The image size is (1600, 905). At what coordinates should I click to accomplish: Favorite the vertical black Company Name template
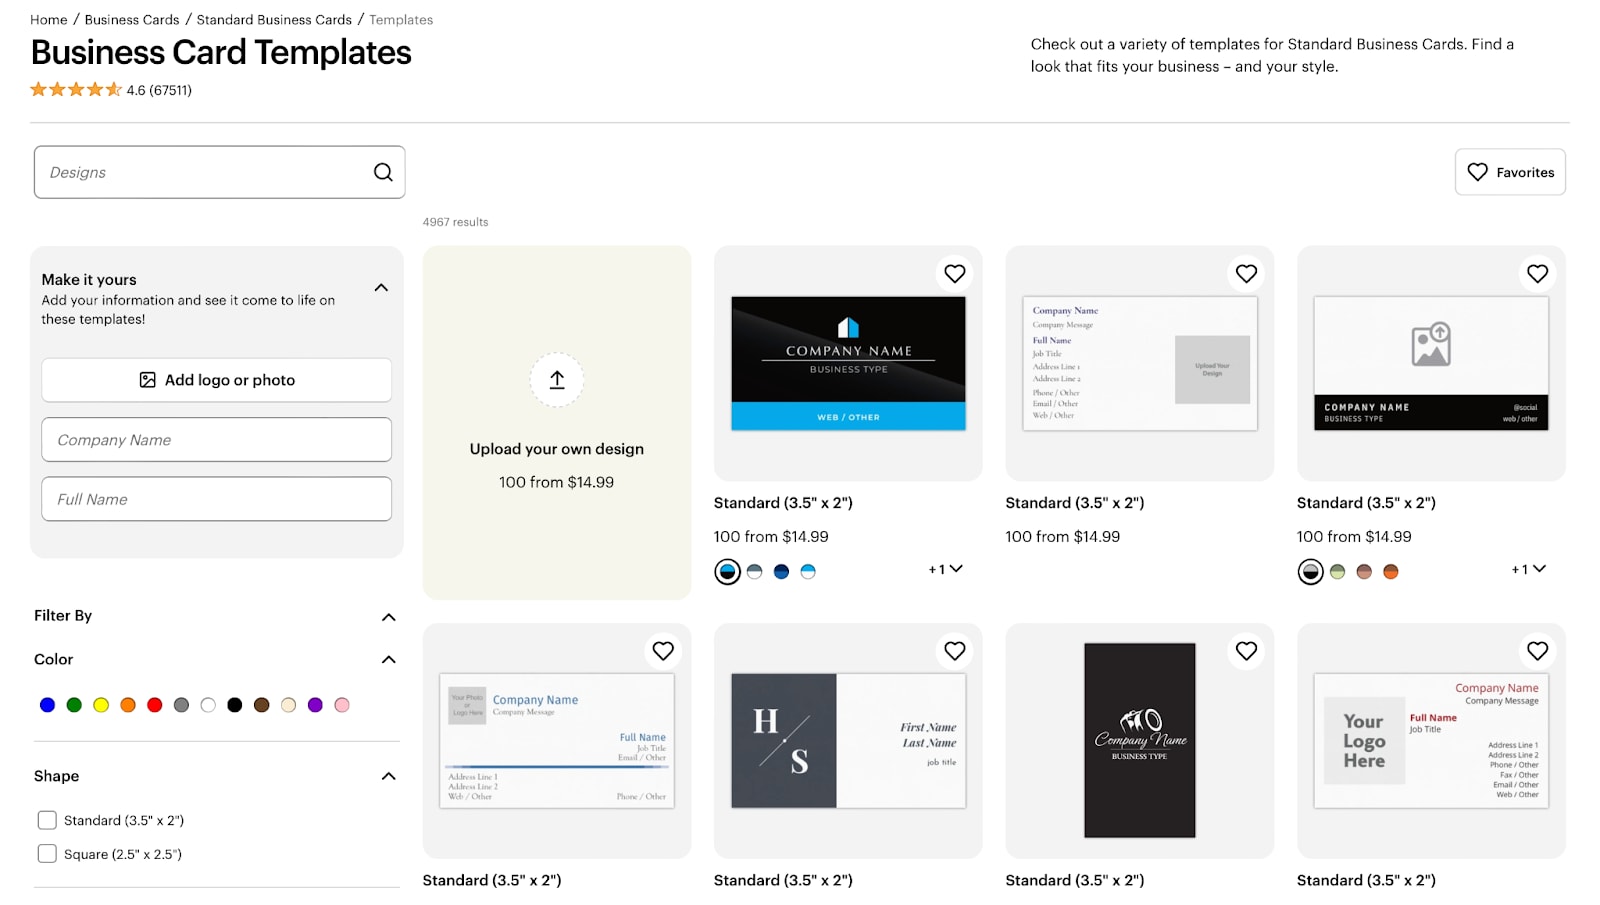[x=1246, y=651]
